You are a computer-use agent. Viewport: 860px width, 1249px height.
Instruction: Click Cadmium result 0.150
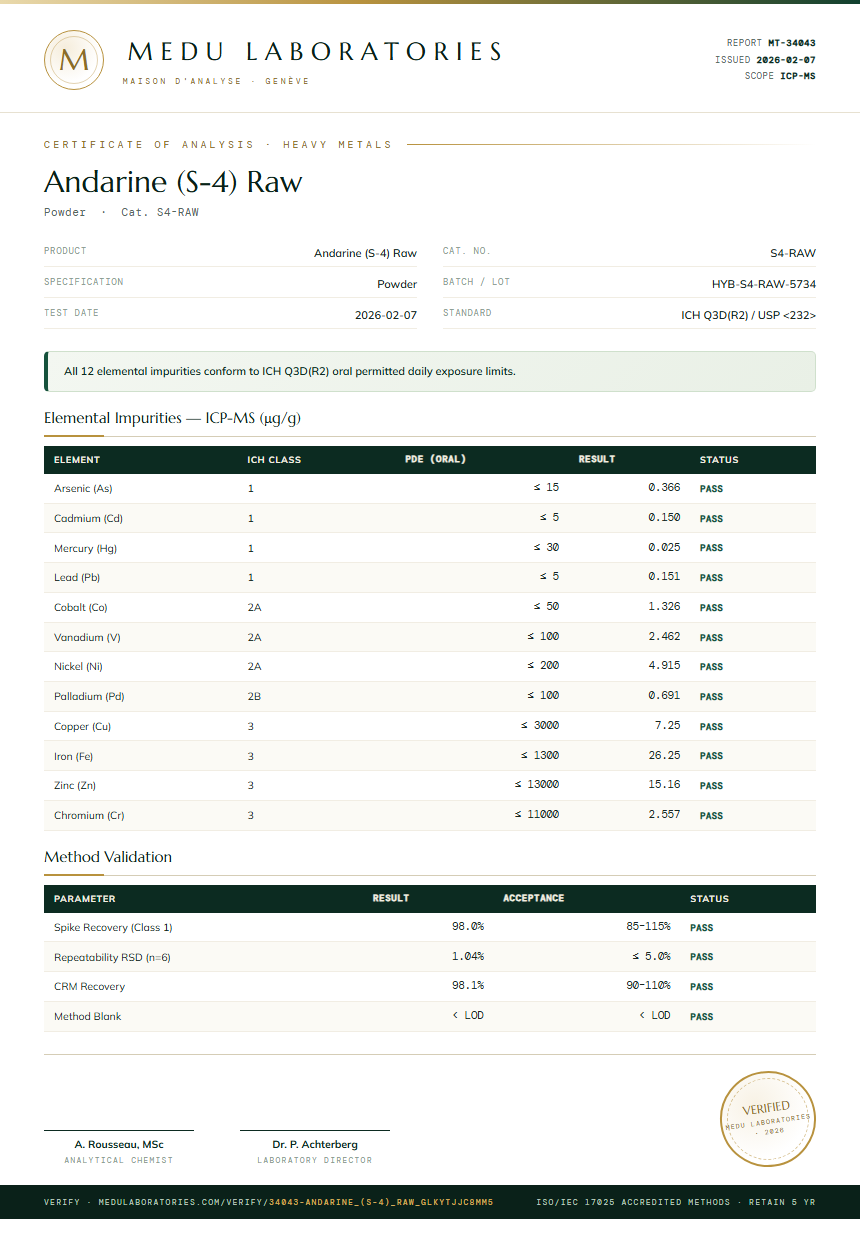tap(664, 518)
